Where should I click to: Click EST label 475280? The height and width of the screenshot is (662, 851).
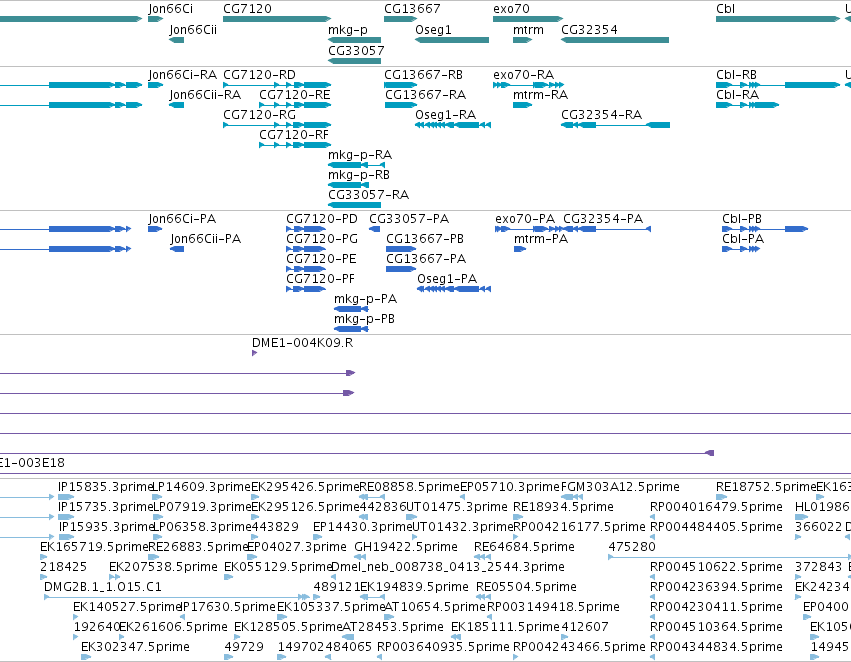pyautogui.click(x=632, y=546)
